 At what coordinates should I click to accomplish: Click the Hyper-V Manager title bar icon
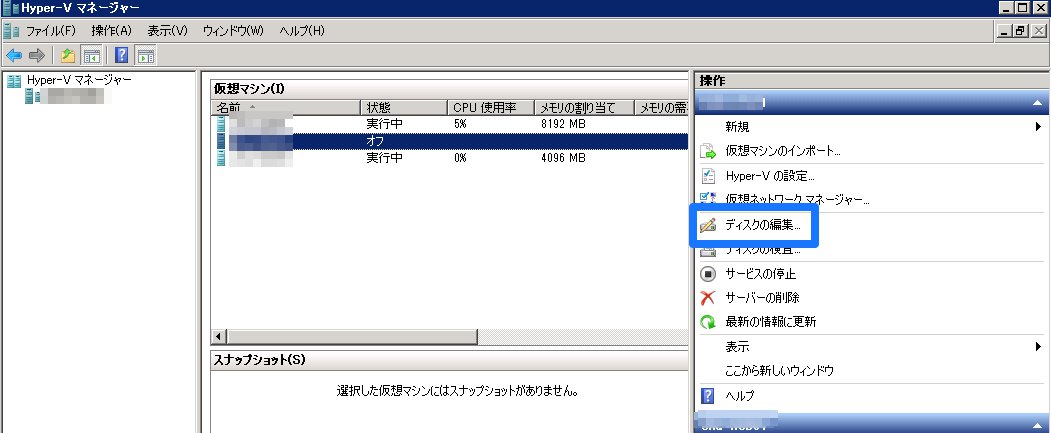10,8
